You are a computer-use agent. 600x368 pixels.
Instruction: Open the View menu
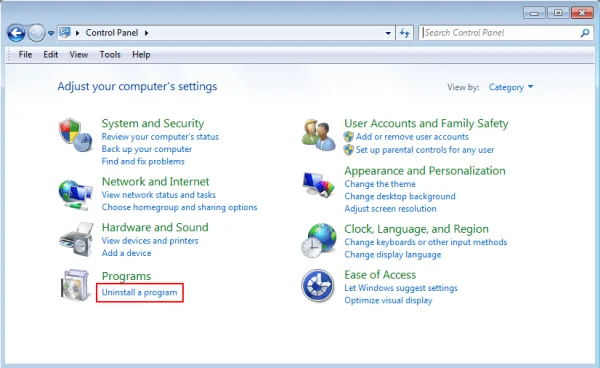[x=78, y=55]
